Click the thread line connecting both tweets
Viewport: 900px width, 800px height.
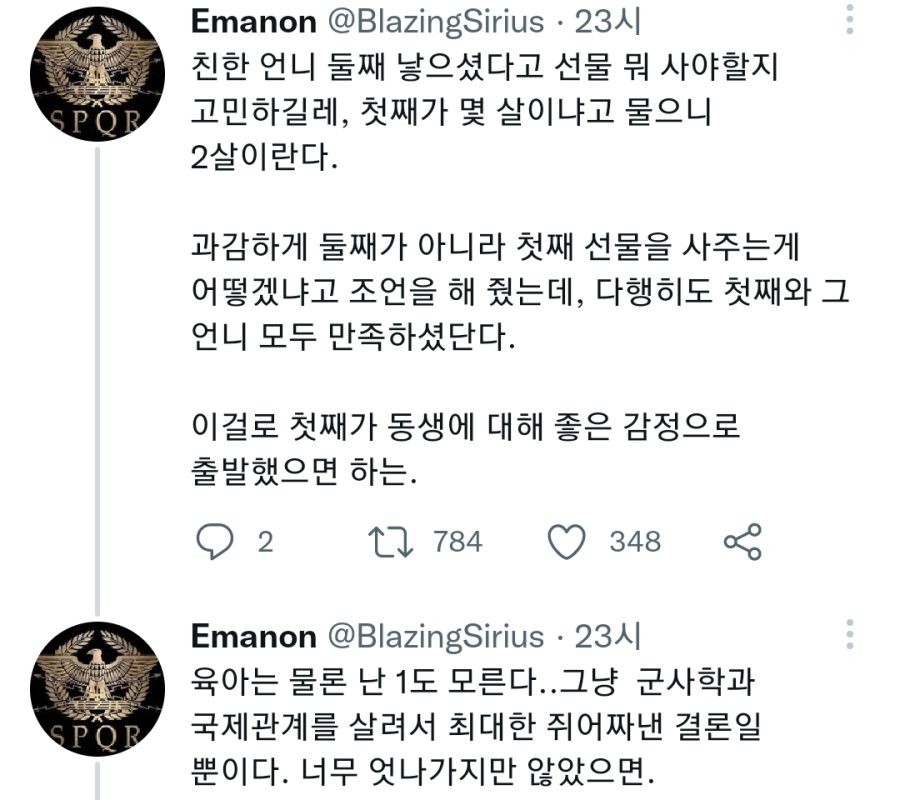point(97,380)
